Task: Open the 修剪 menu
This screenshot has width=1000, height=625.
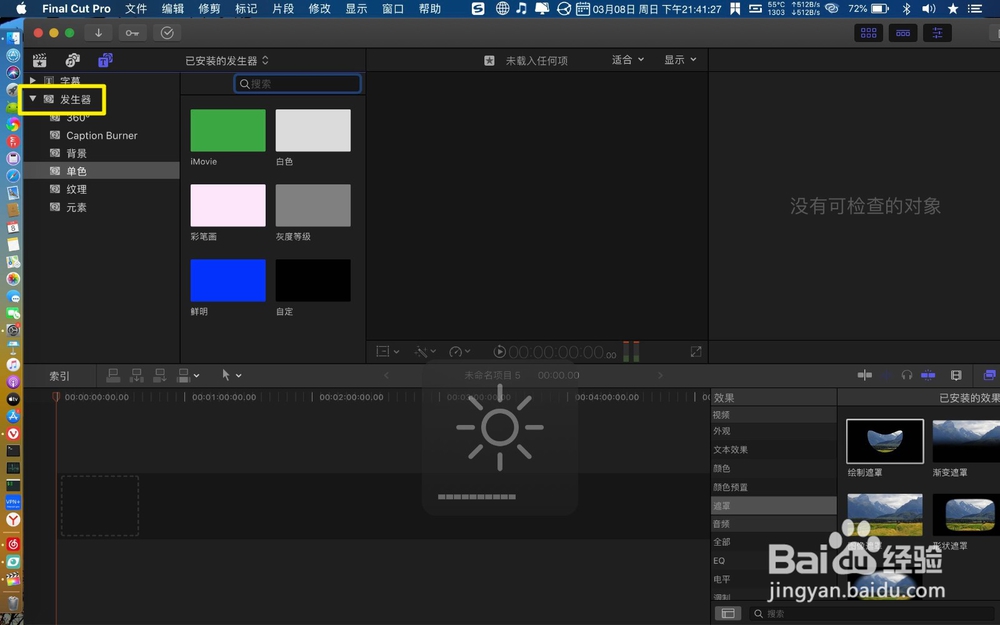Action: point(209,8)
